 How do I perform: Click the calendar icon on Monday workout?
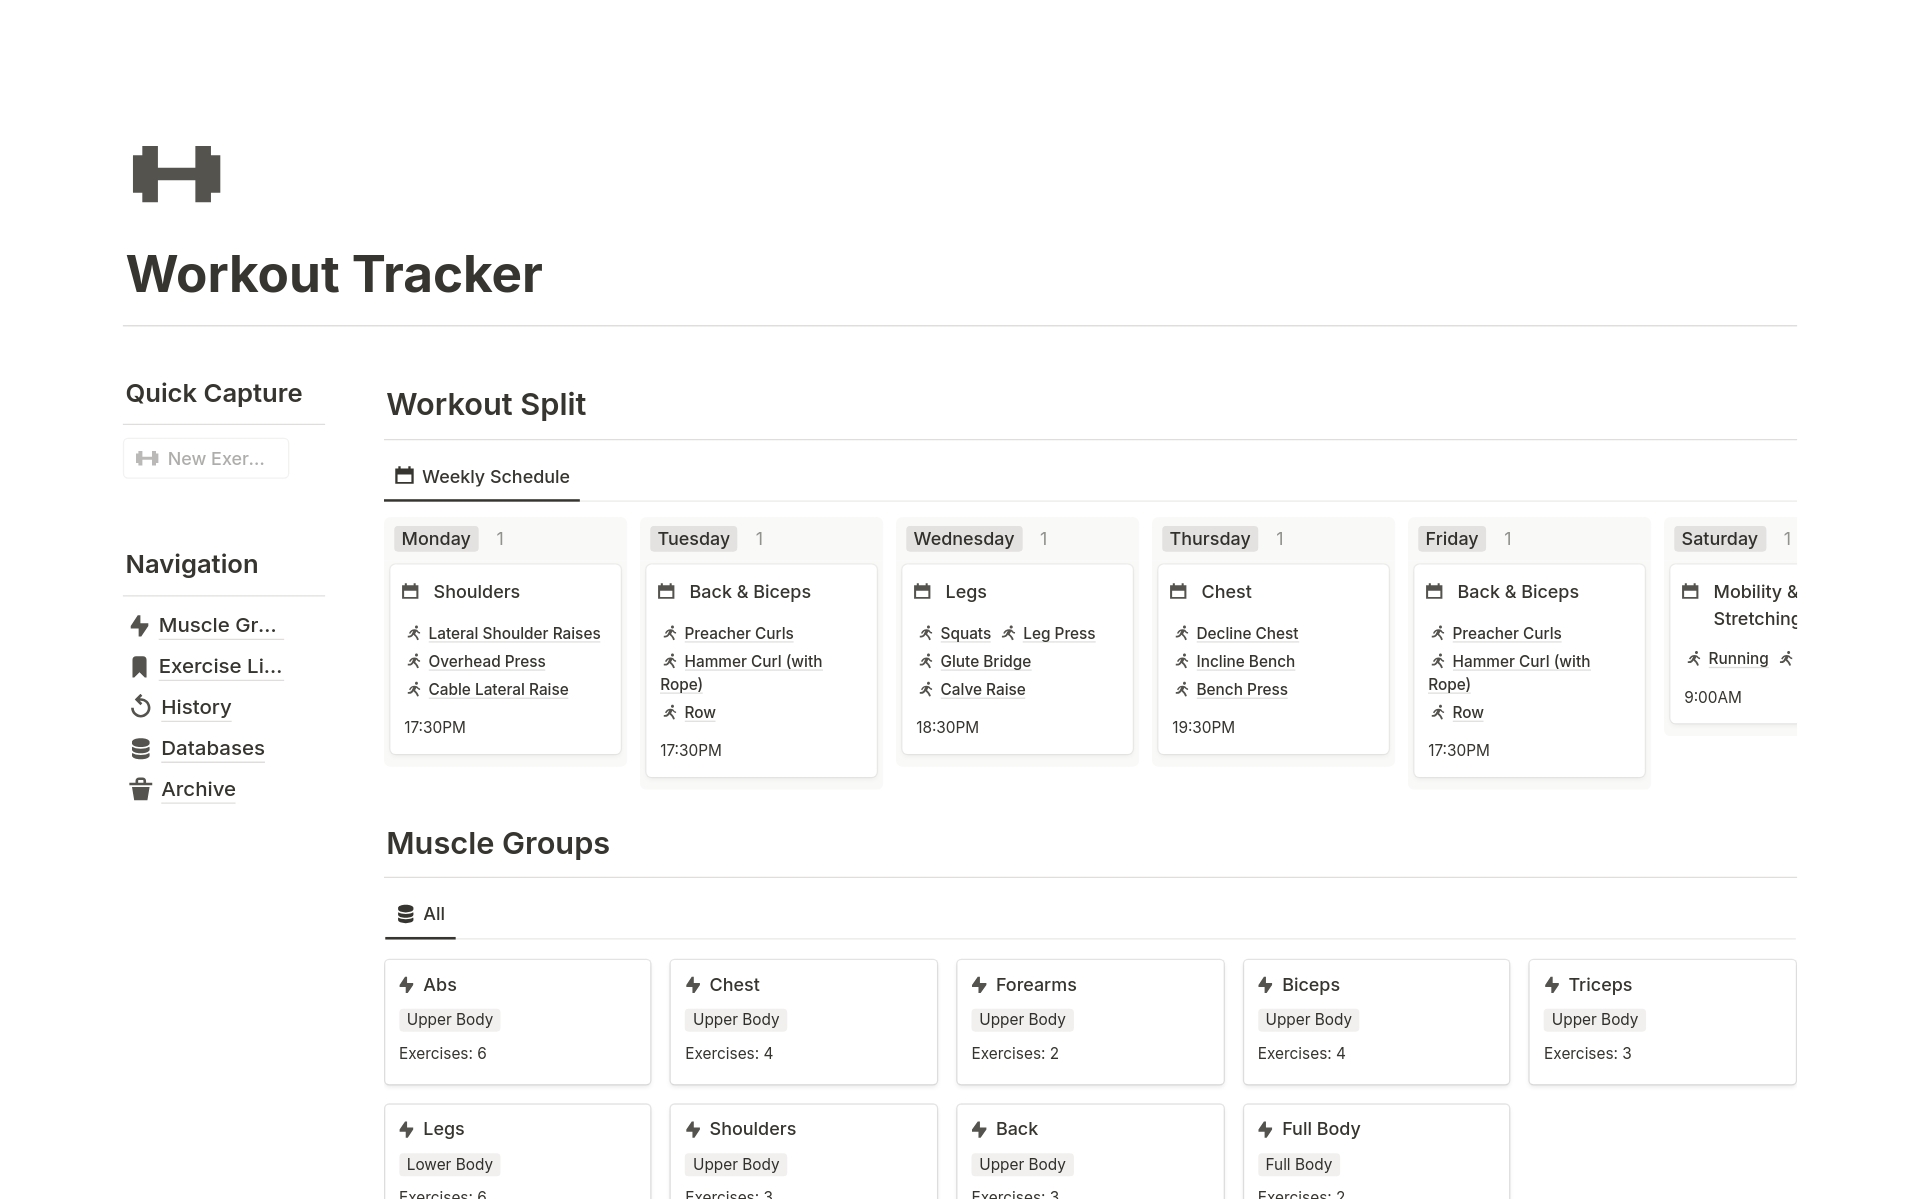pos(412,591)
